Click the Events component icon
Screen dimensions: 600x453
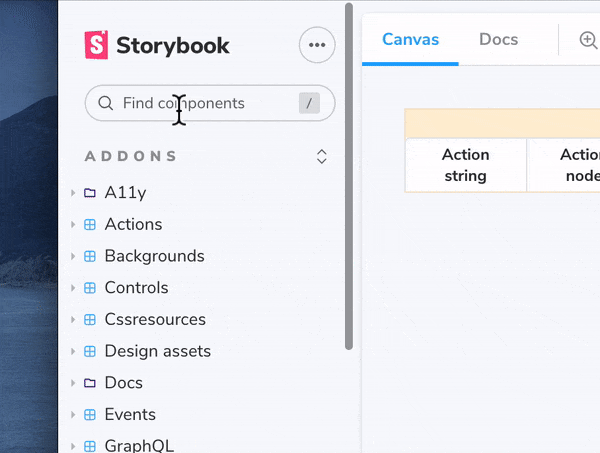(x=90, y=414)
